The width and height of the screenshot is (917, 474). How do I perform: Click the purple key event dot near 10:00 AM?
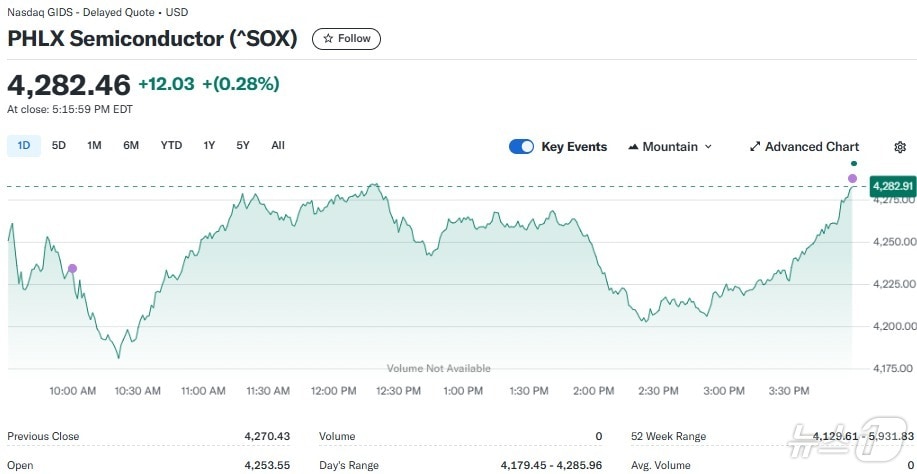click(x=72, y=268)
